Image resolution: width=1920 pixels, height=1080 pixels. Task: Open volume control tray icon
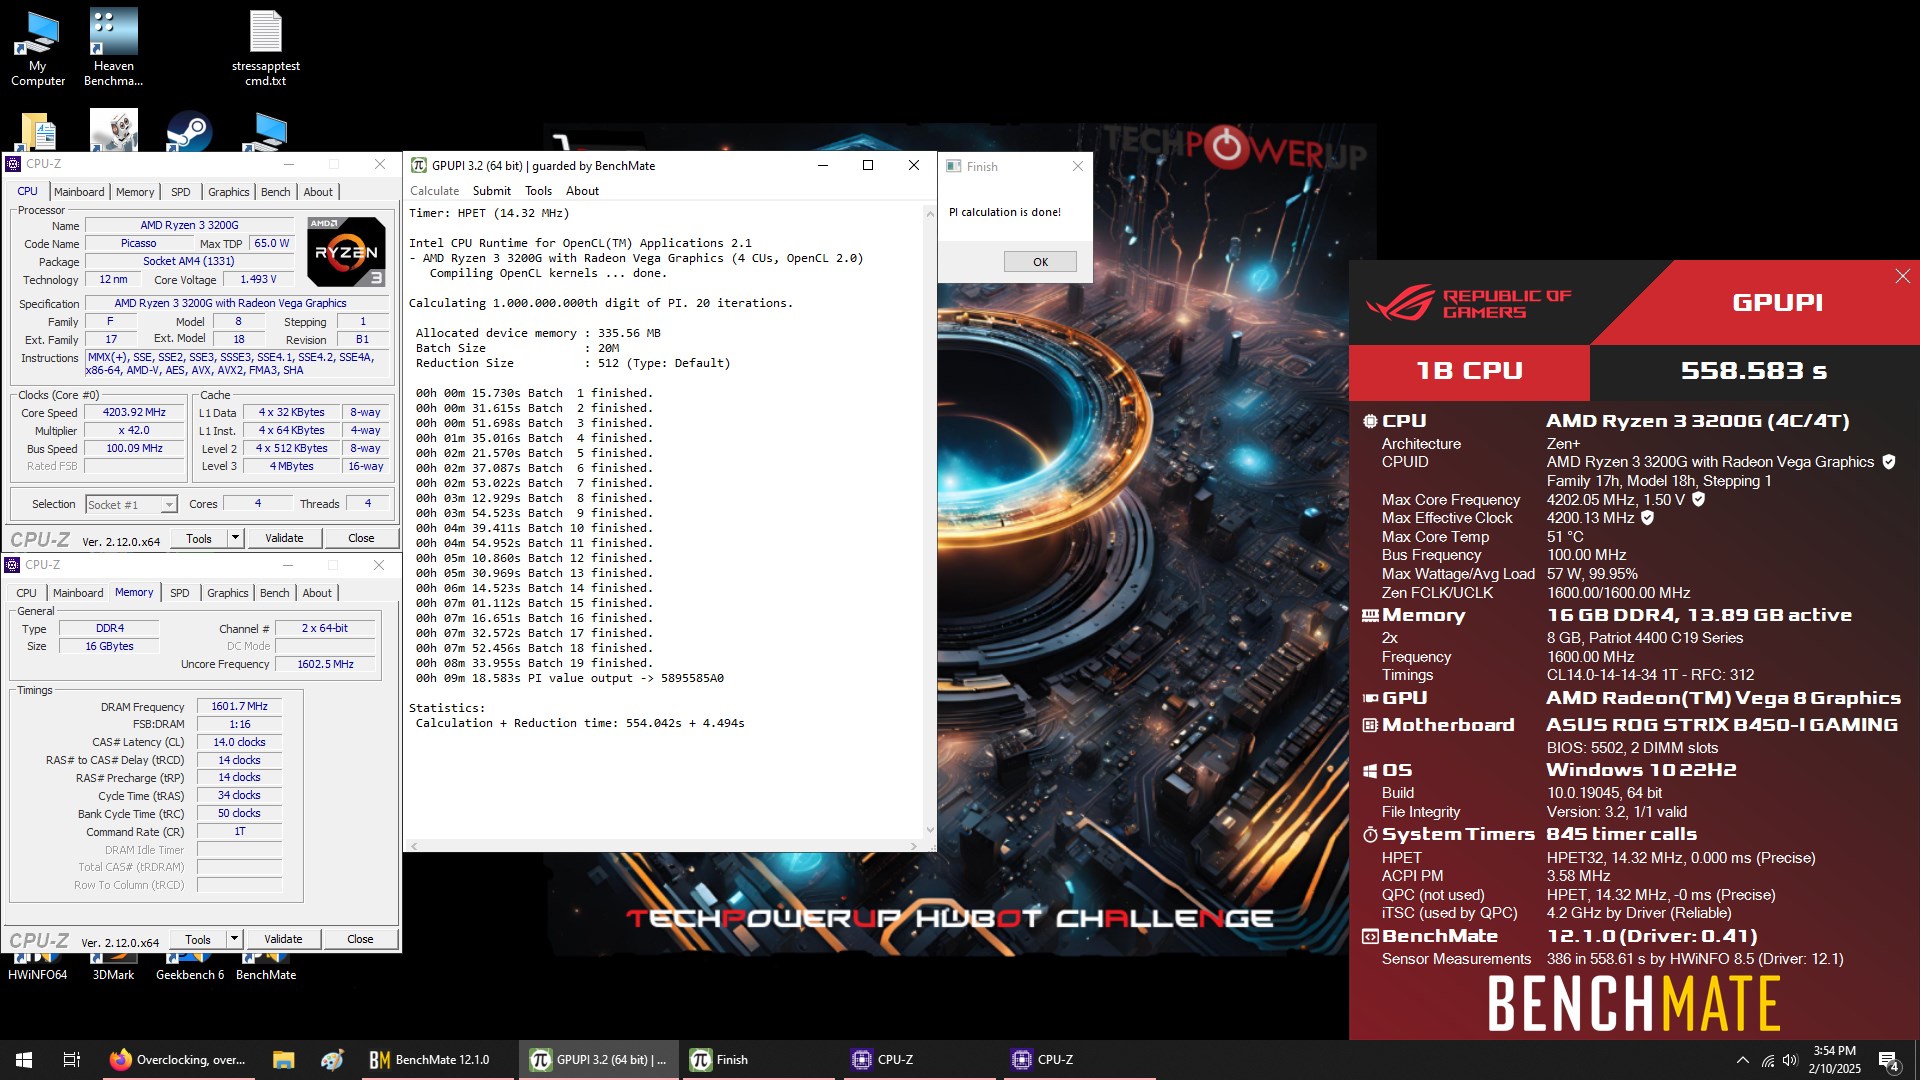(x=1790, y=1060)
